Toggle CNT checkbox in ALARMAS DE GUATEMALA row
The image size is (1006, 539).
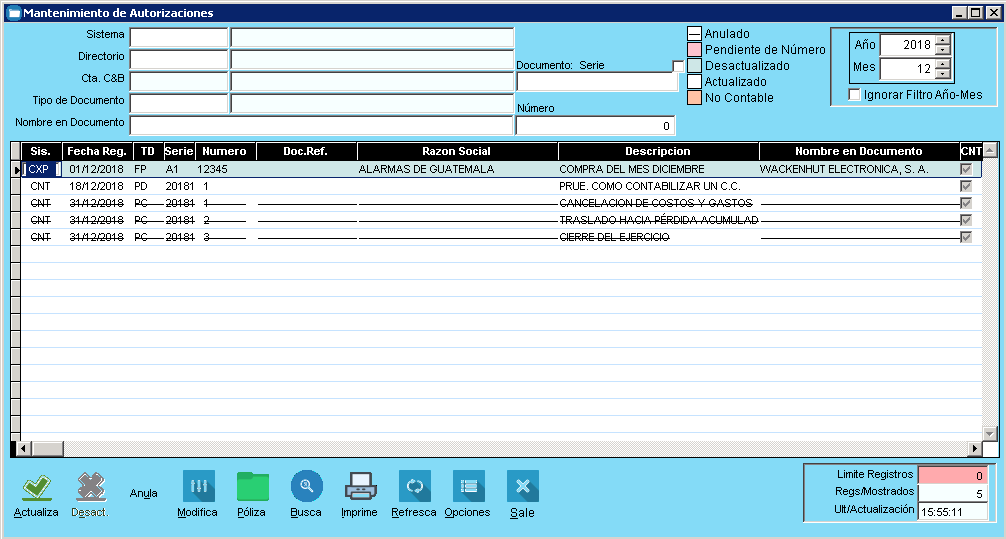[x=966, y=169]
